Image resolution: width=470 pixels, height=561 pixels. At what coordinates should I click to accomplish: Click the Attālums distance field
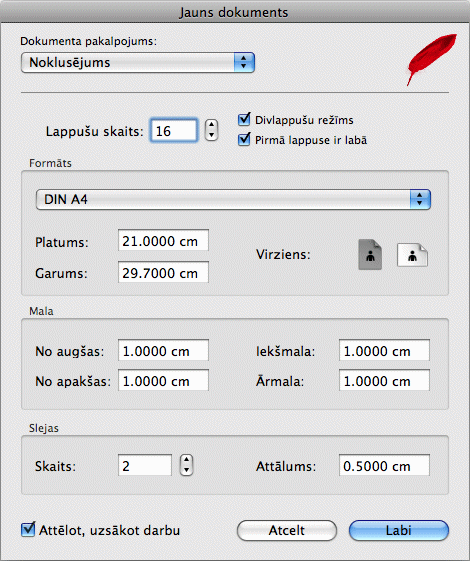tap(385, 465)
